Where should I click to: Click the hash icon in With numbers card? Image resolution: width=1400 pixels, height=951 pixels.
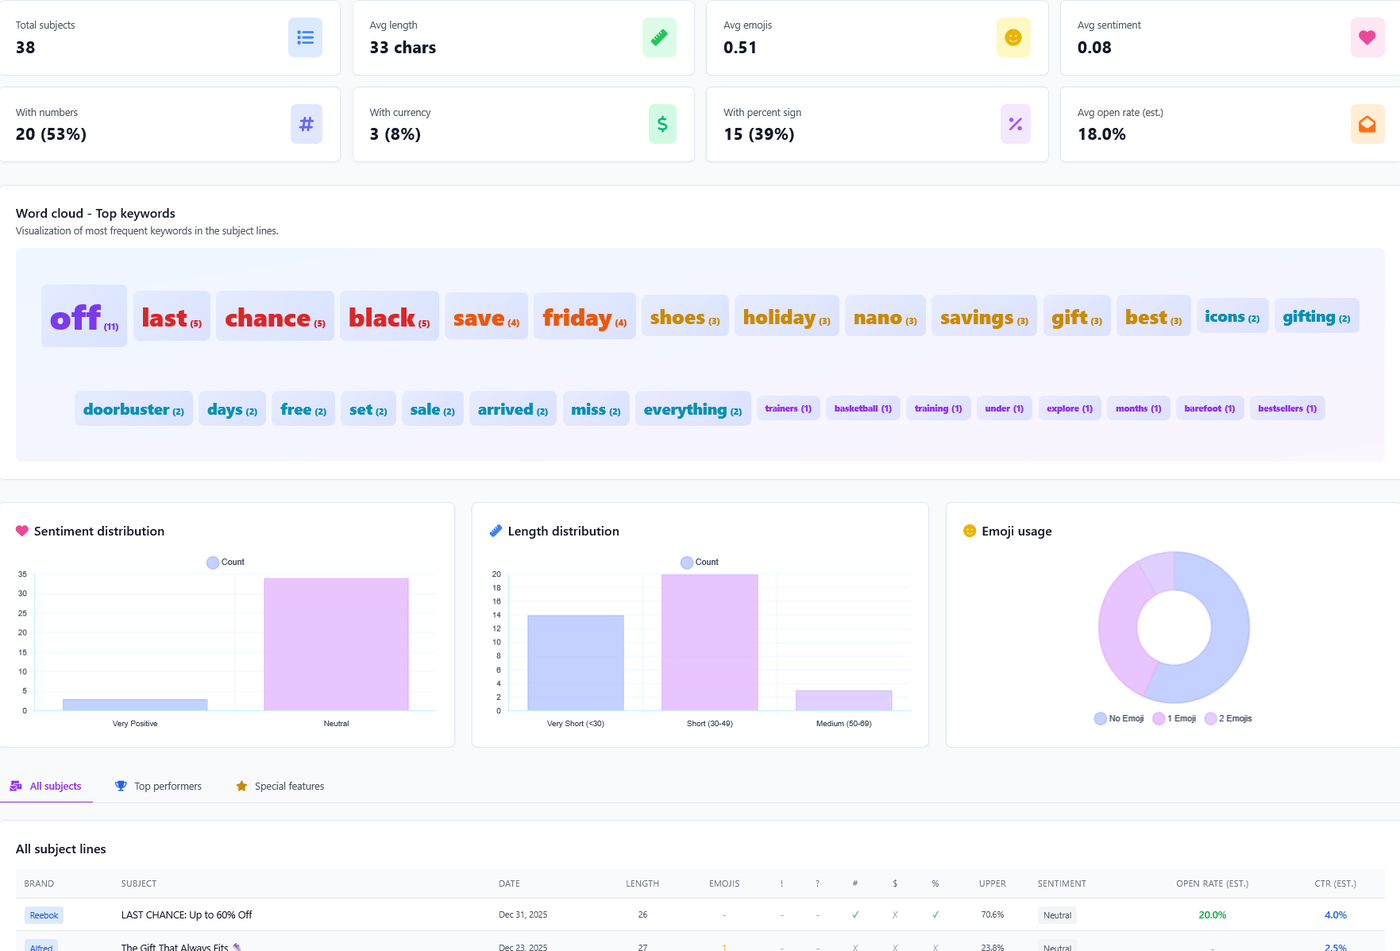coord(305,124)
